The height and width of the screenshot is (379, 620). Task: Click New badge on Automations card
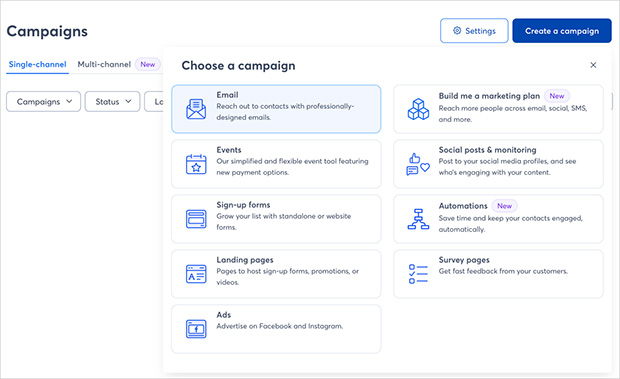pos(505,206)
